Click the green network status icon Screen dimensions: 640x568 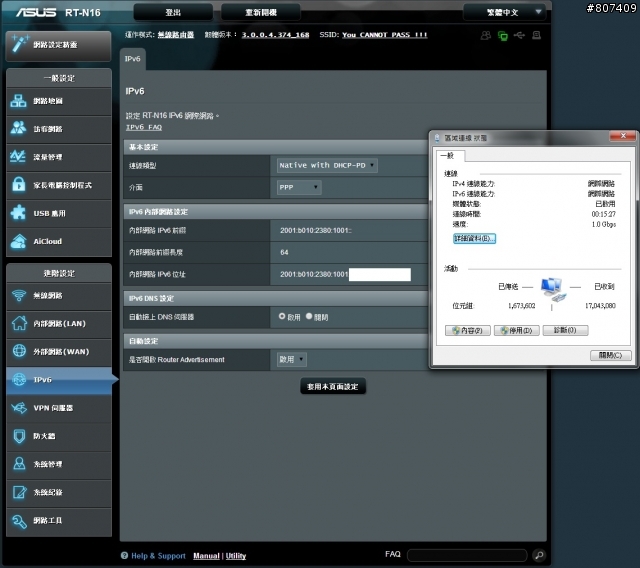(x=503, y=36)
